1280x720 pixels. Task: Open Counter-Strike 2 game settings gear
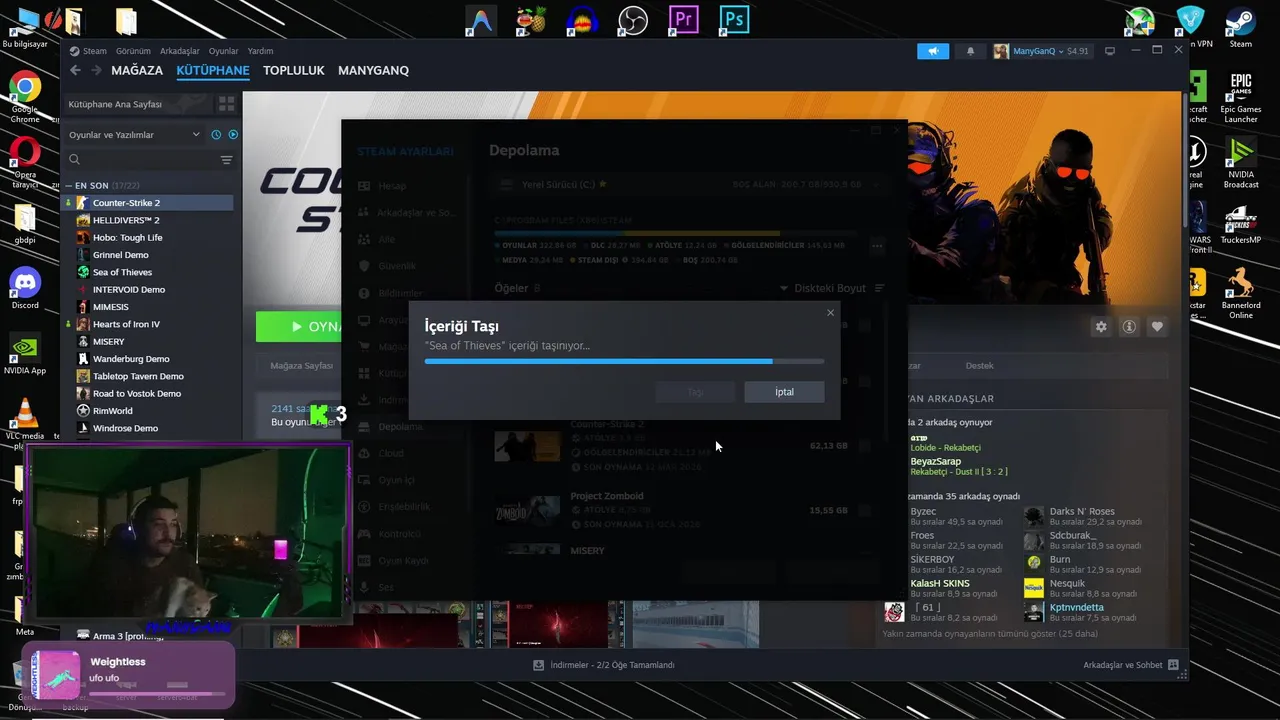click(x=1101, y=327)
